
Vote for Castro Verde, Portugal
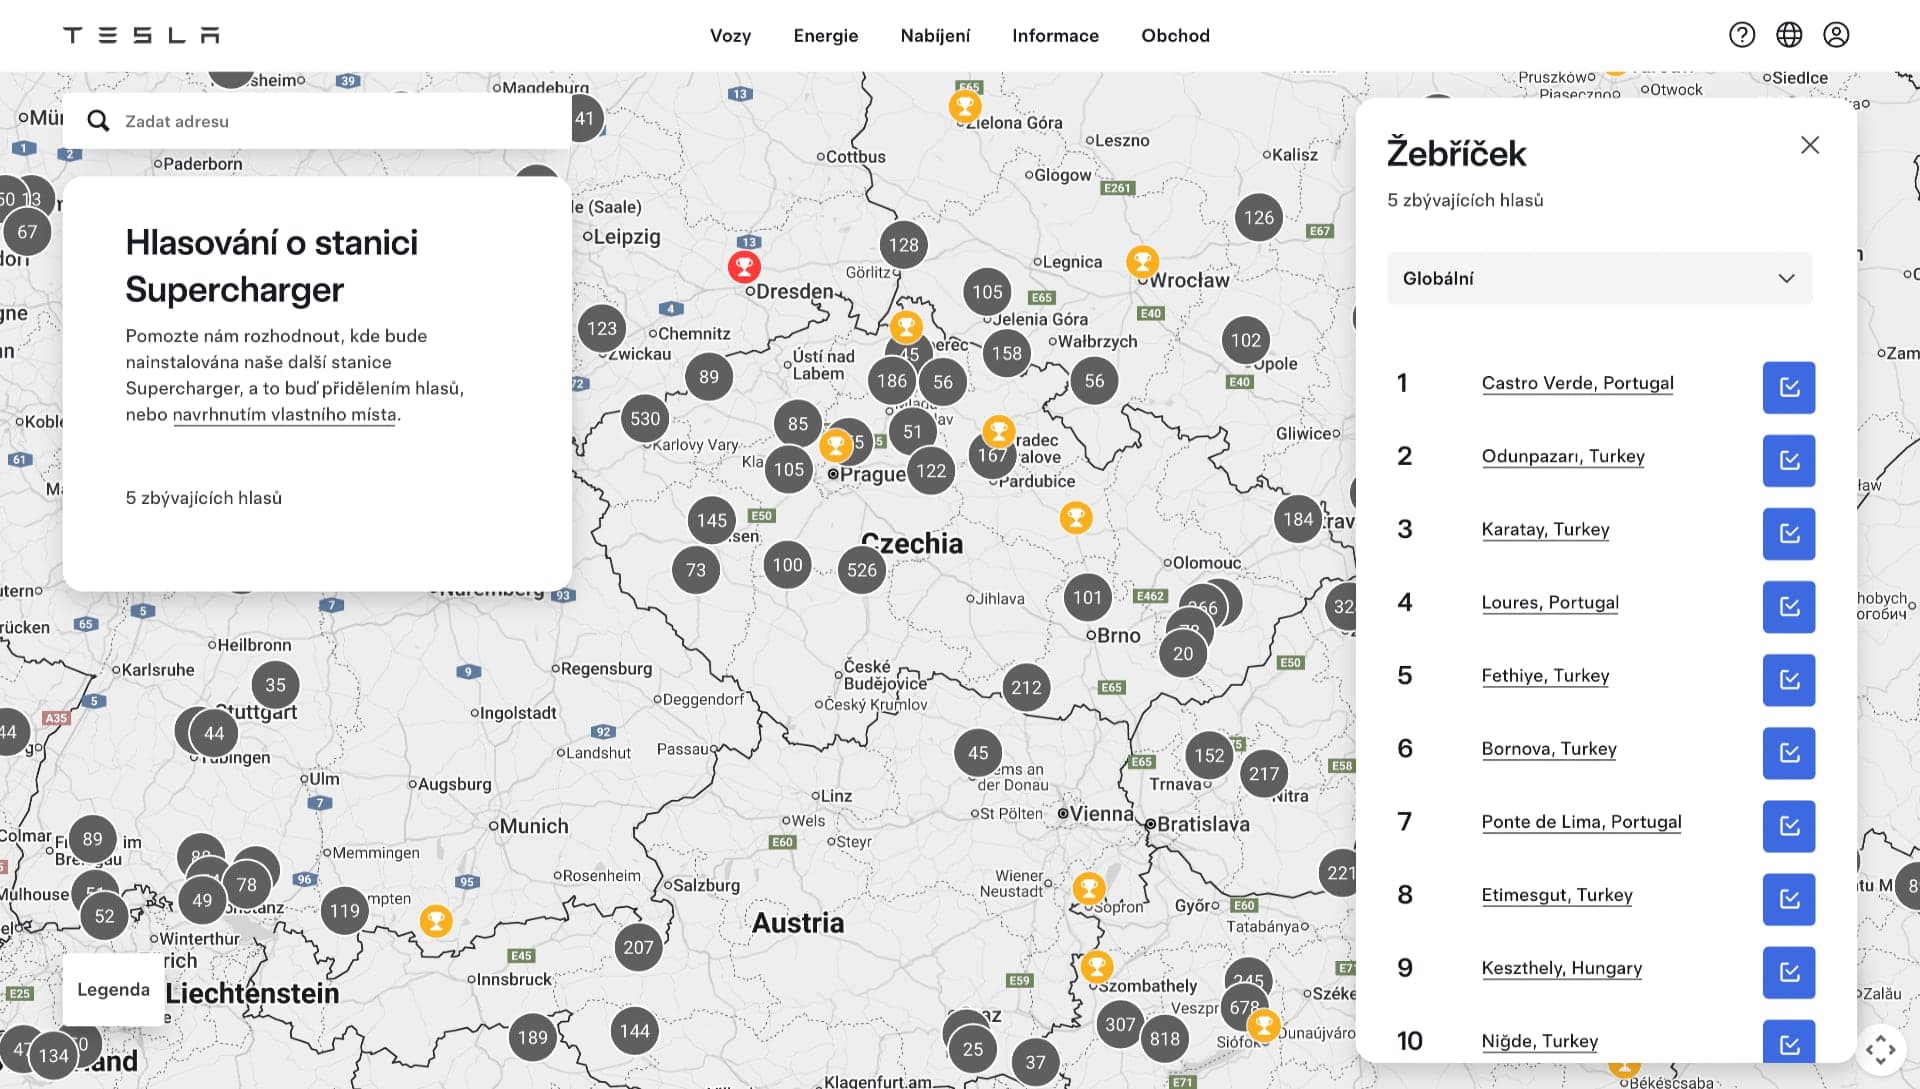click(1789, 387)
